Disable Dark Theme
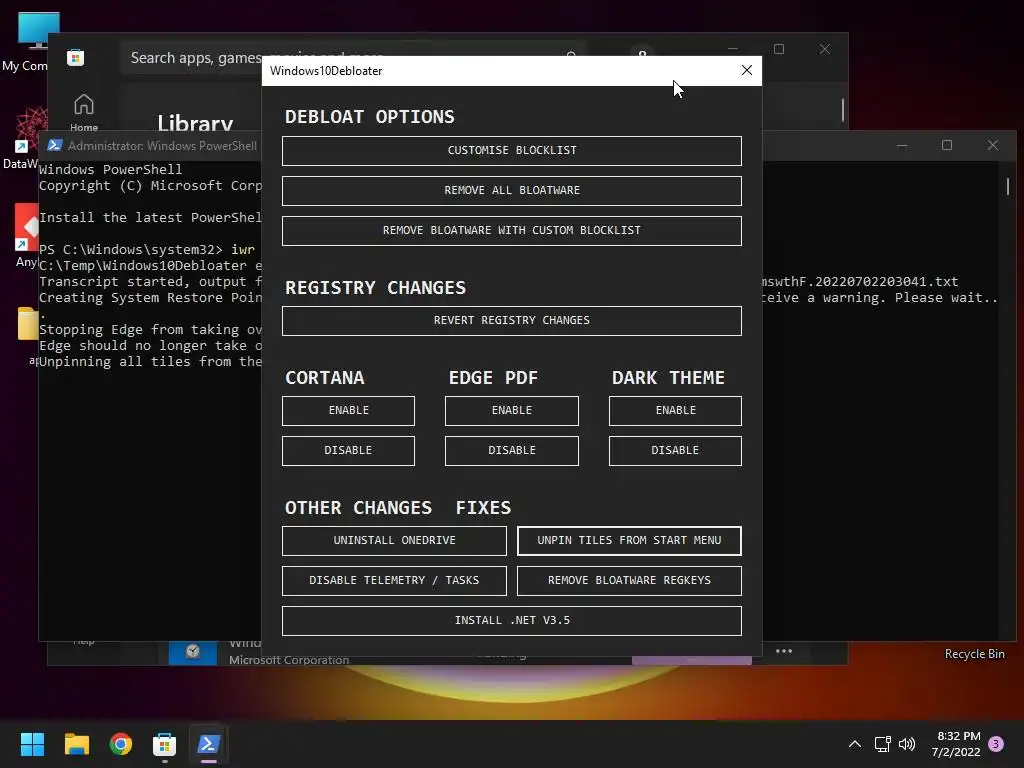1024x768 pixels. click(x=675, y=450)
